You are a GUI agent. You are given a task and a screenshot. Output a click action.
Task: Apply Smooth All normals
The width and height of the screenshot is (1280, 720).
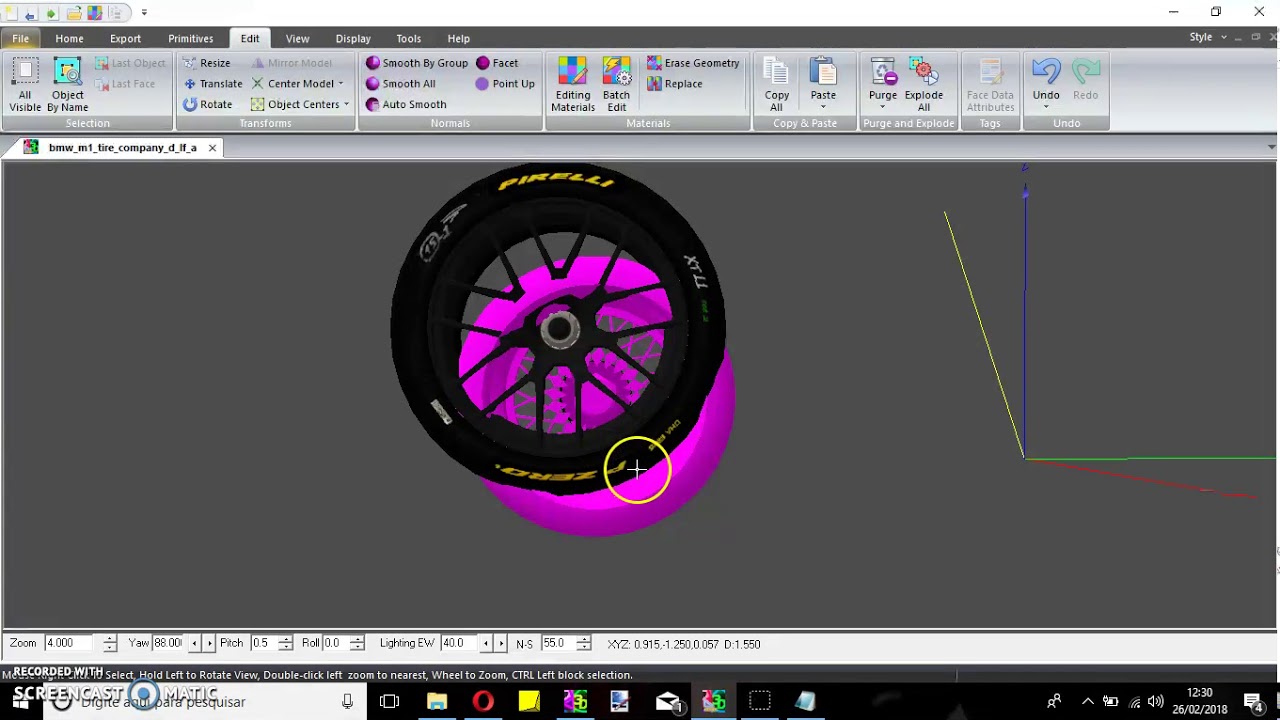tap(400, 84)
